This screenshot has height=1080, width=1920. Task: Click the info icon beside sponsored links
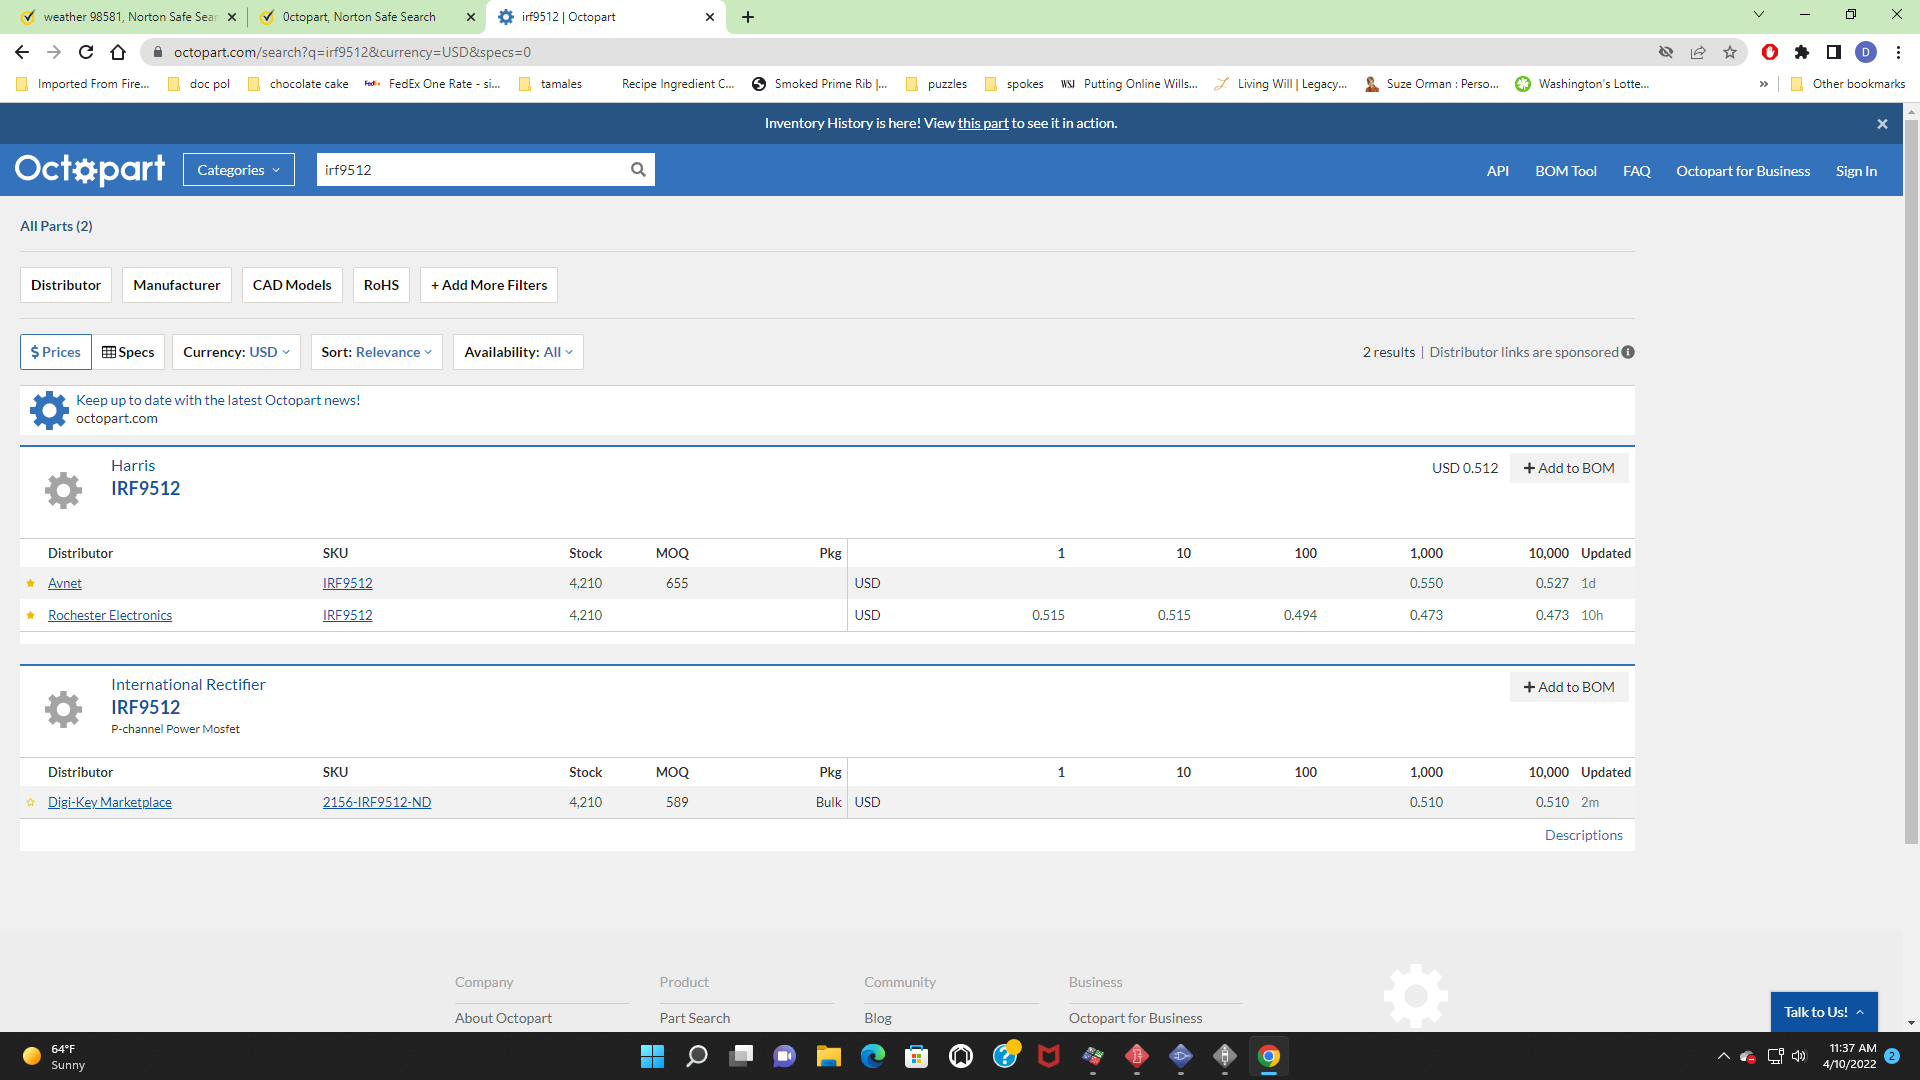(x=1628, y=352)
